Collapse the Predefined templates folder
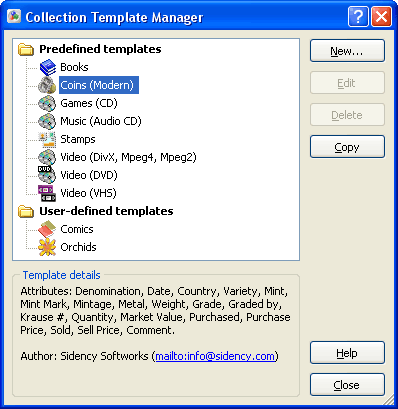The width and height of the screenshot is (398, 409). tap(26, 50)
